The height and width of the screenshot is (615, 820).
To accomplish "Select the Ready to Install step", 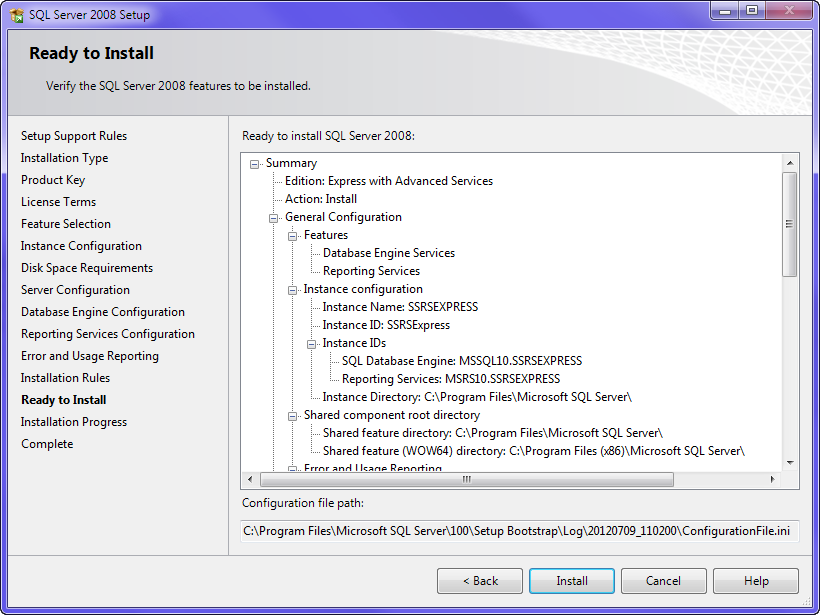I will (x=63, y=400).
